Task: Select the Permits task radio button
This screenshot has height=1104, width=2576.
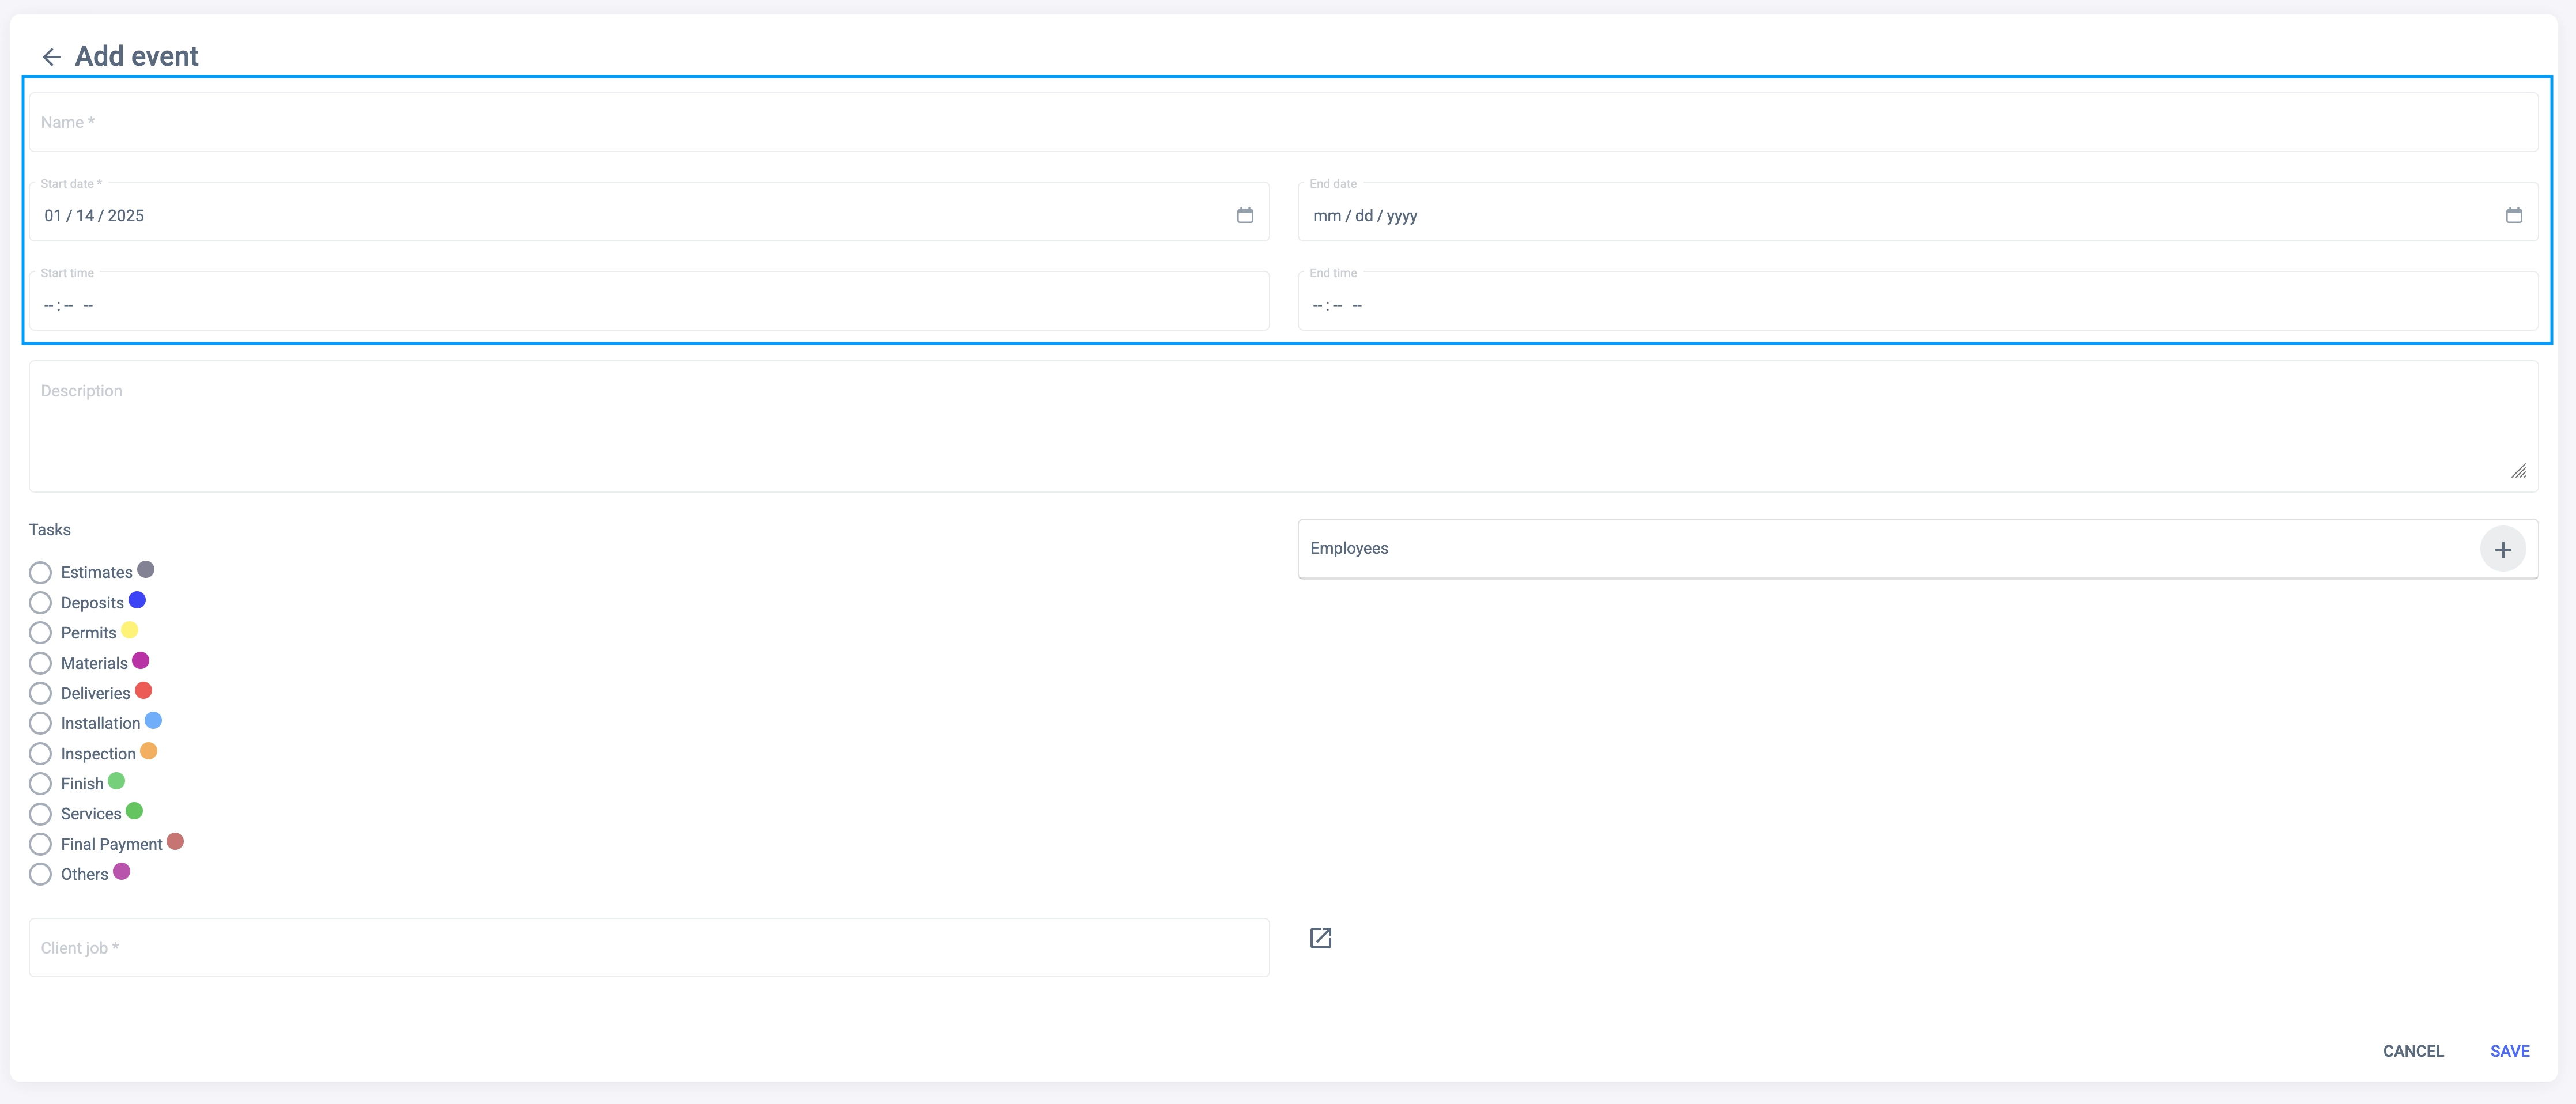Action: (40, 633)
